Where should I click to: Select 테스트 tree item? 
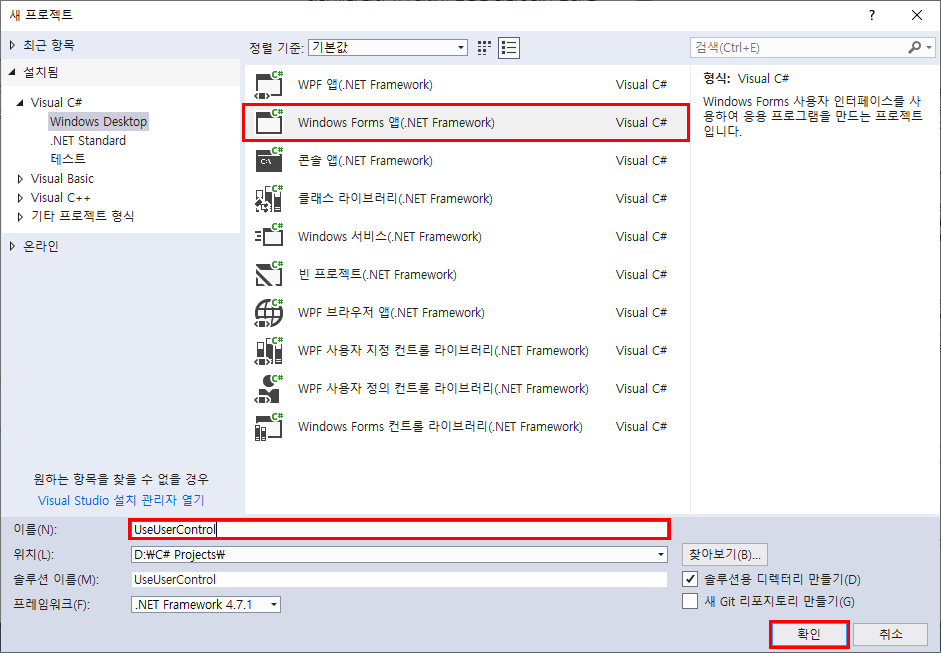click(68, 158)
